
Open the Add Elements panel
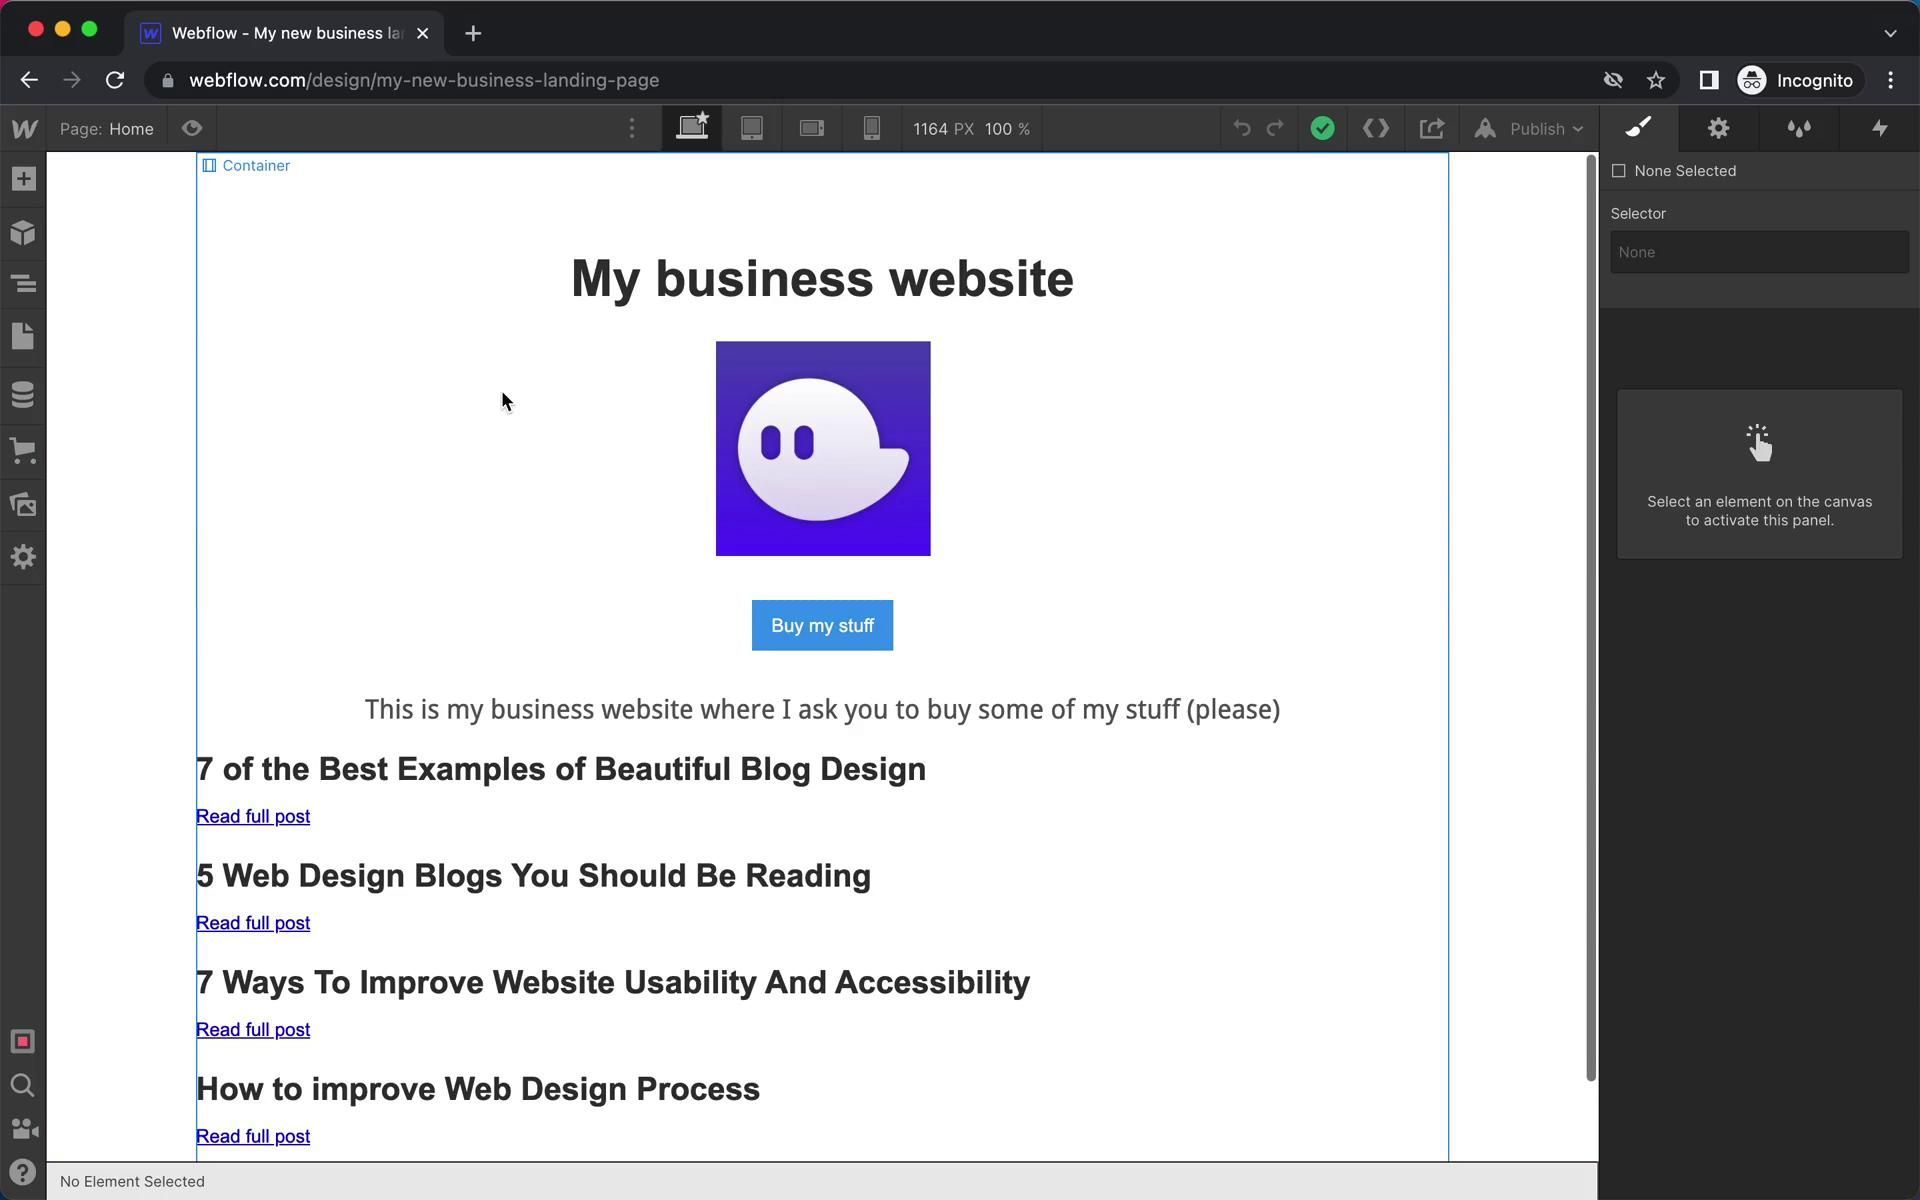23,180
